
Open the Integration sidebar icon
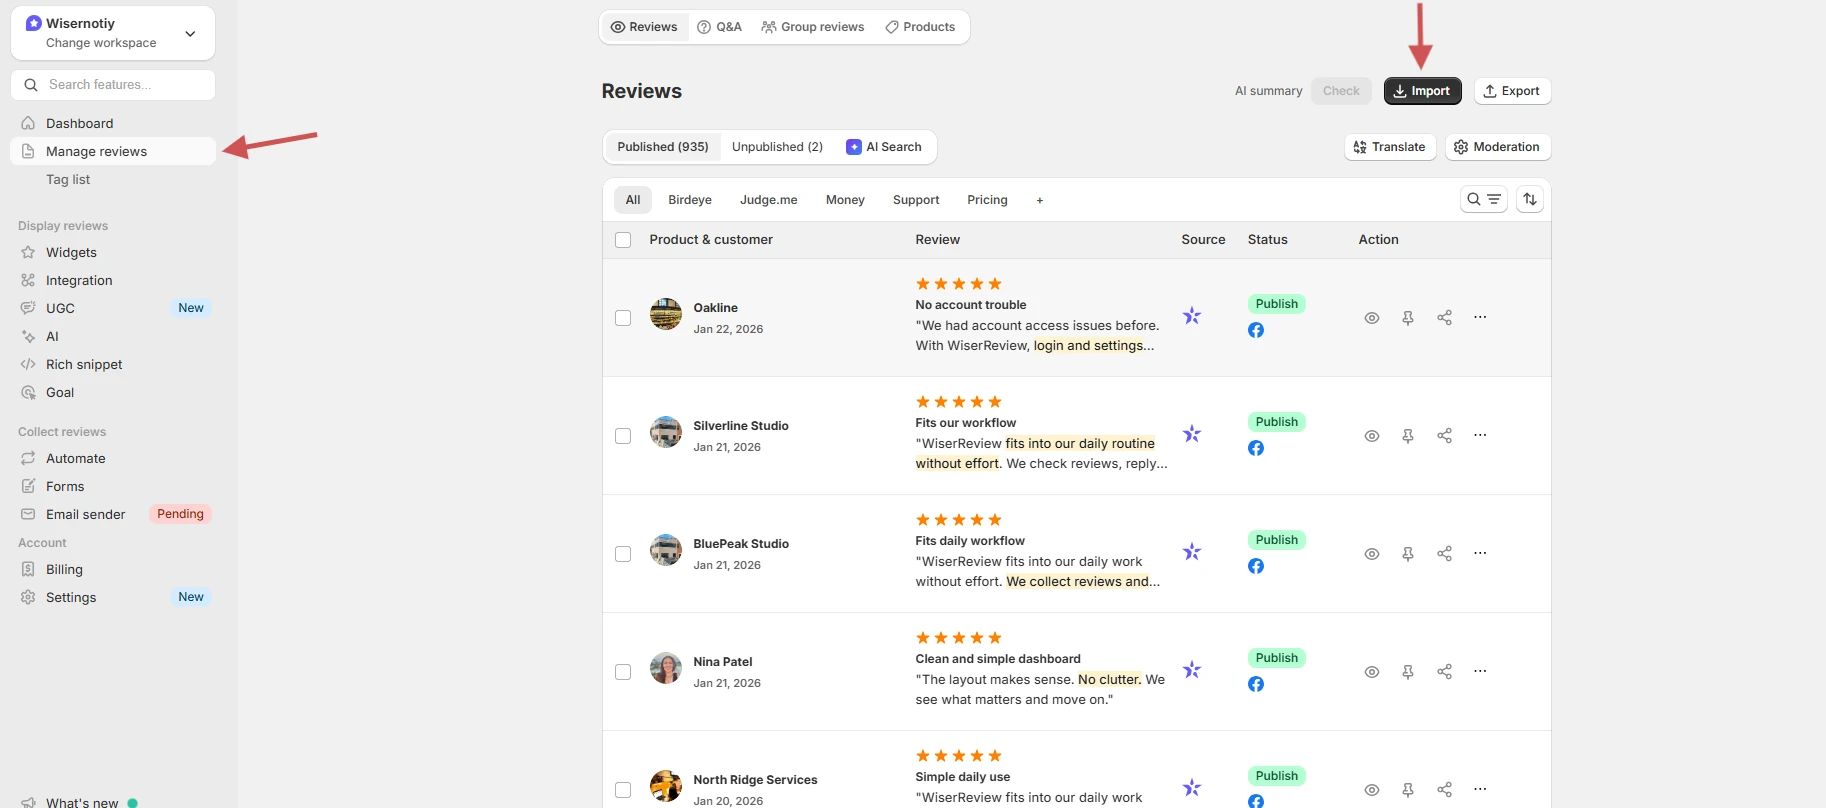coord(28,280)
